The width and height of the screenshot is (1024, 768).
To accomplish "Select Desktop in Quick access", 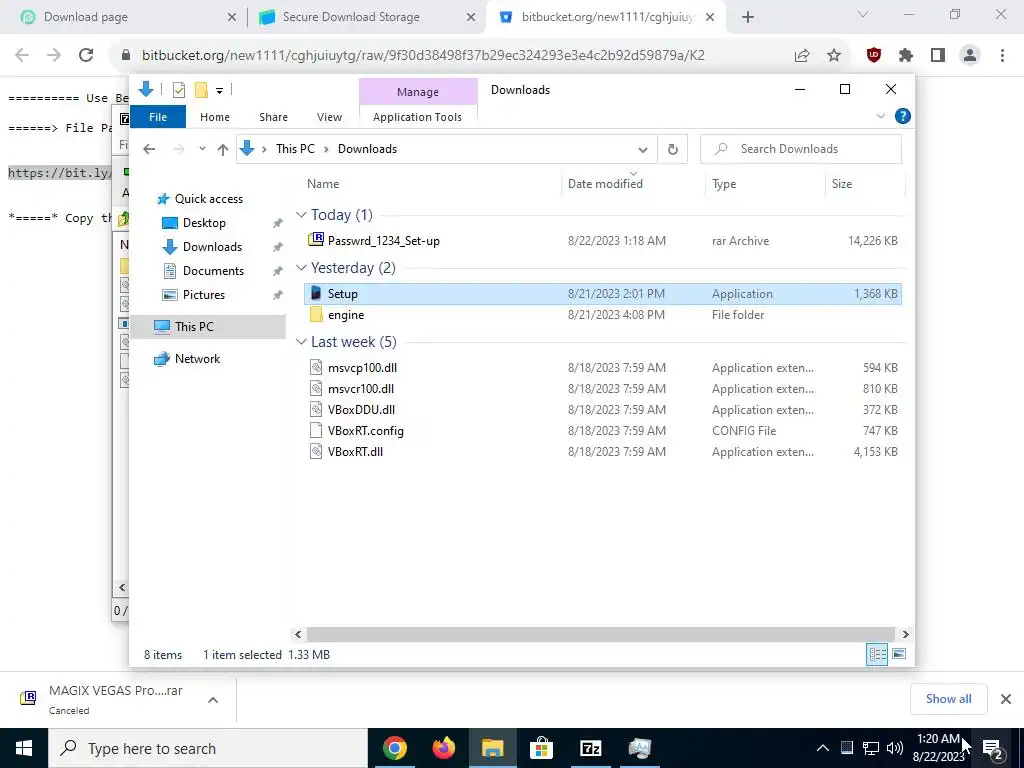I will [x=204, y=223].
